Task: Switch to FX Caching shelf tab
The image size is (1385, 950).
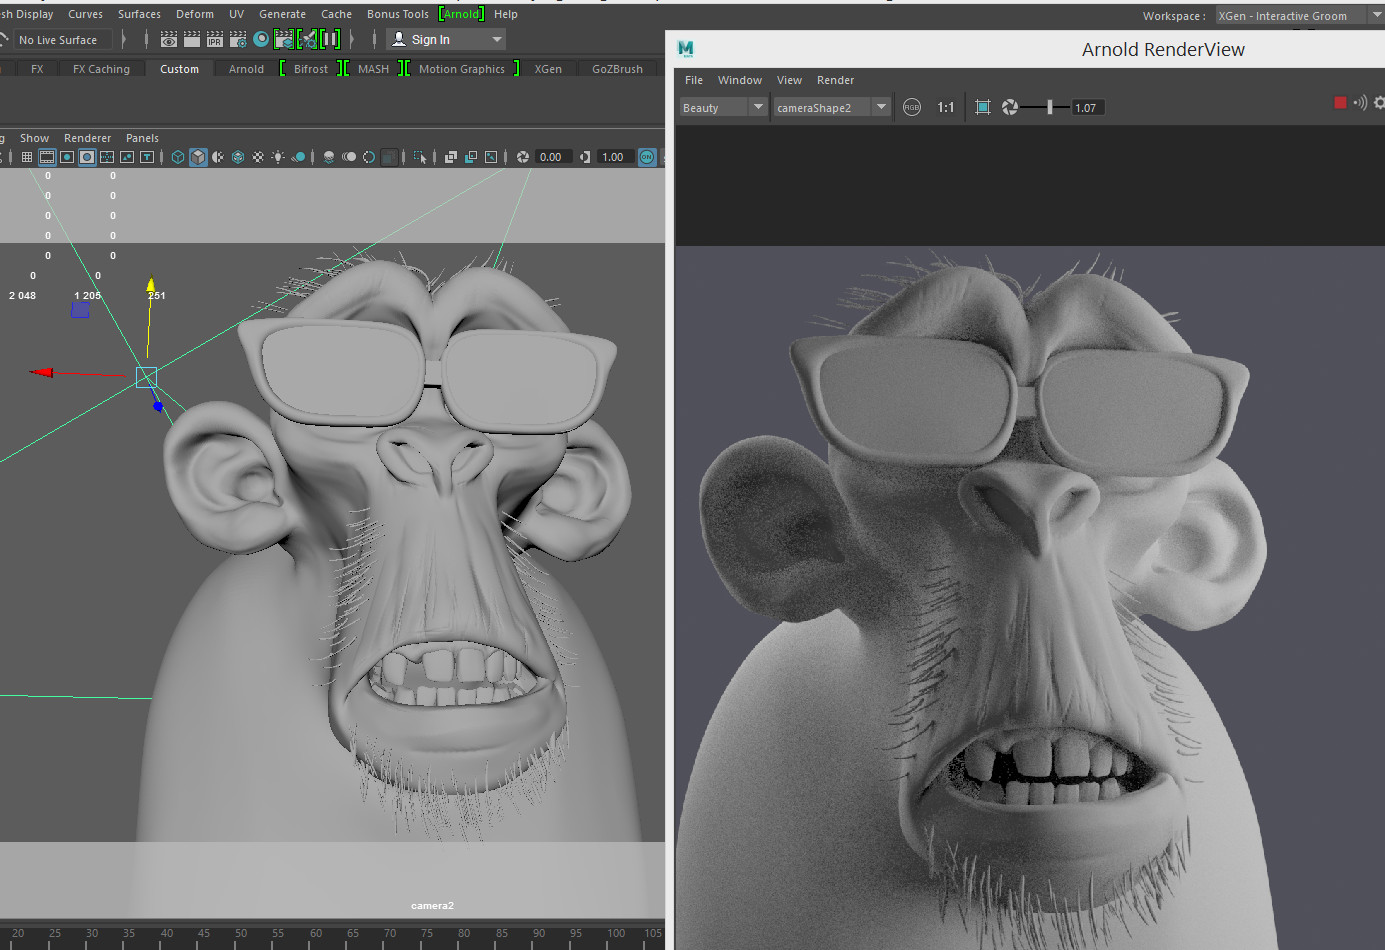Action: coord(101,69)
